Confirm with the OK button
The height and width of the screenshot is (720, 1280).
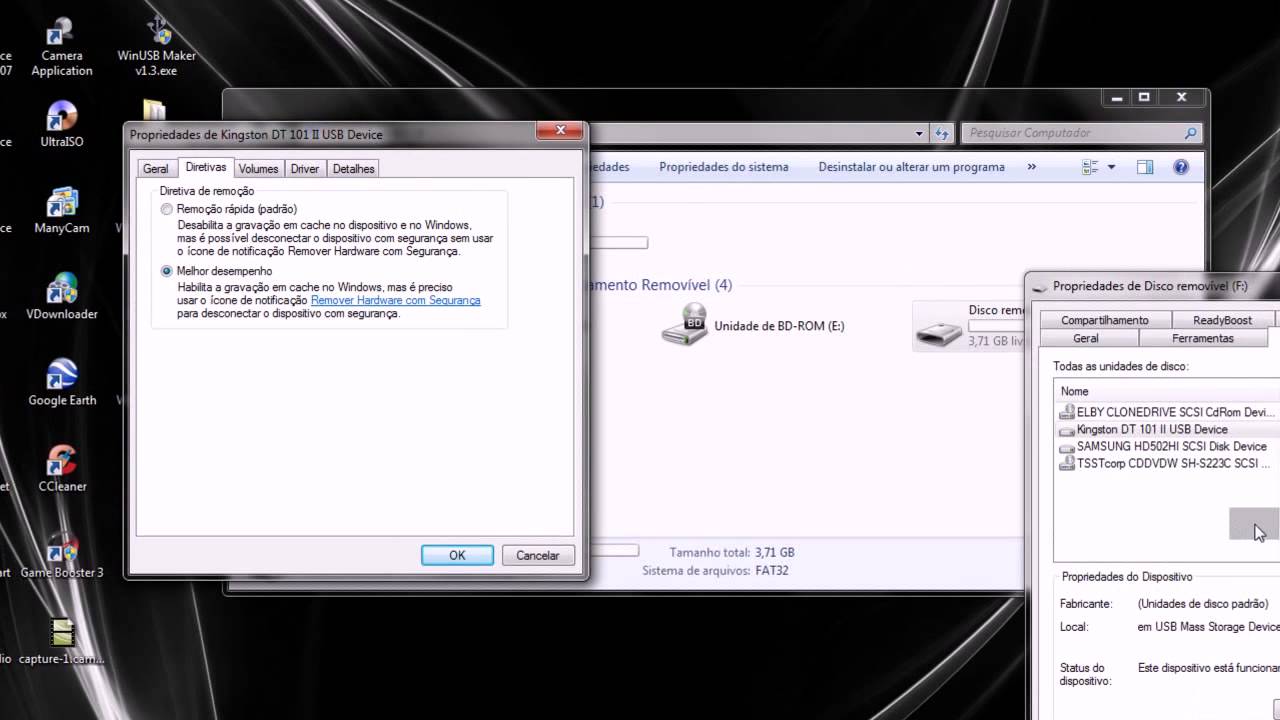click(x=457, y=555)
